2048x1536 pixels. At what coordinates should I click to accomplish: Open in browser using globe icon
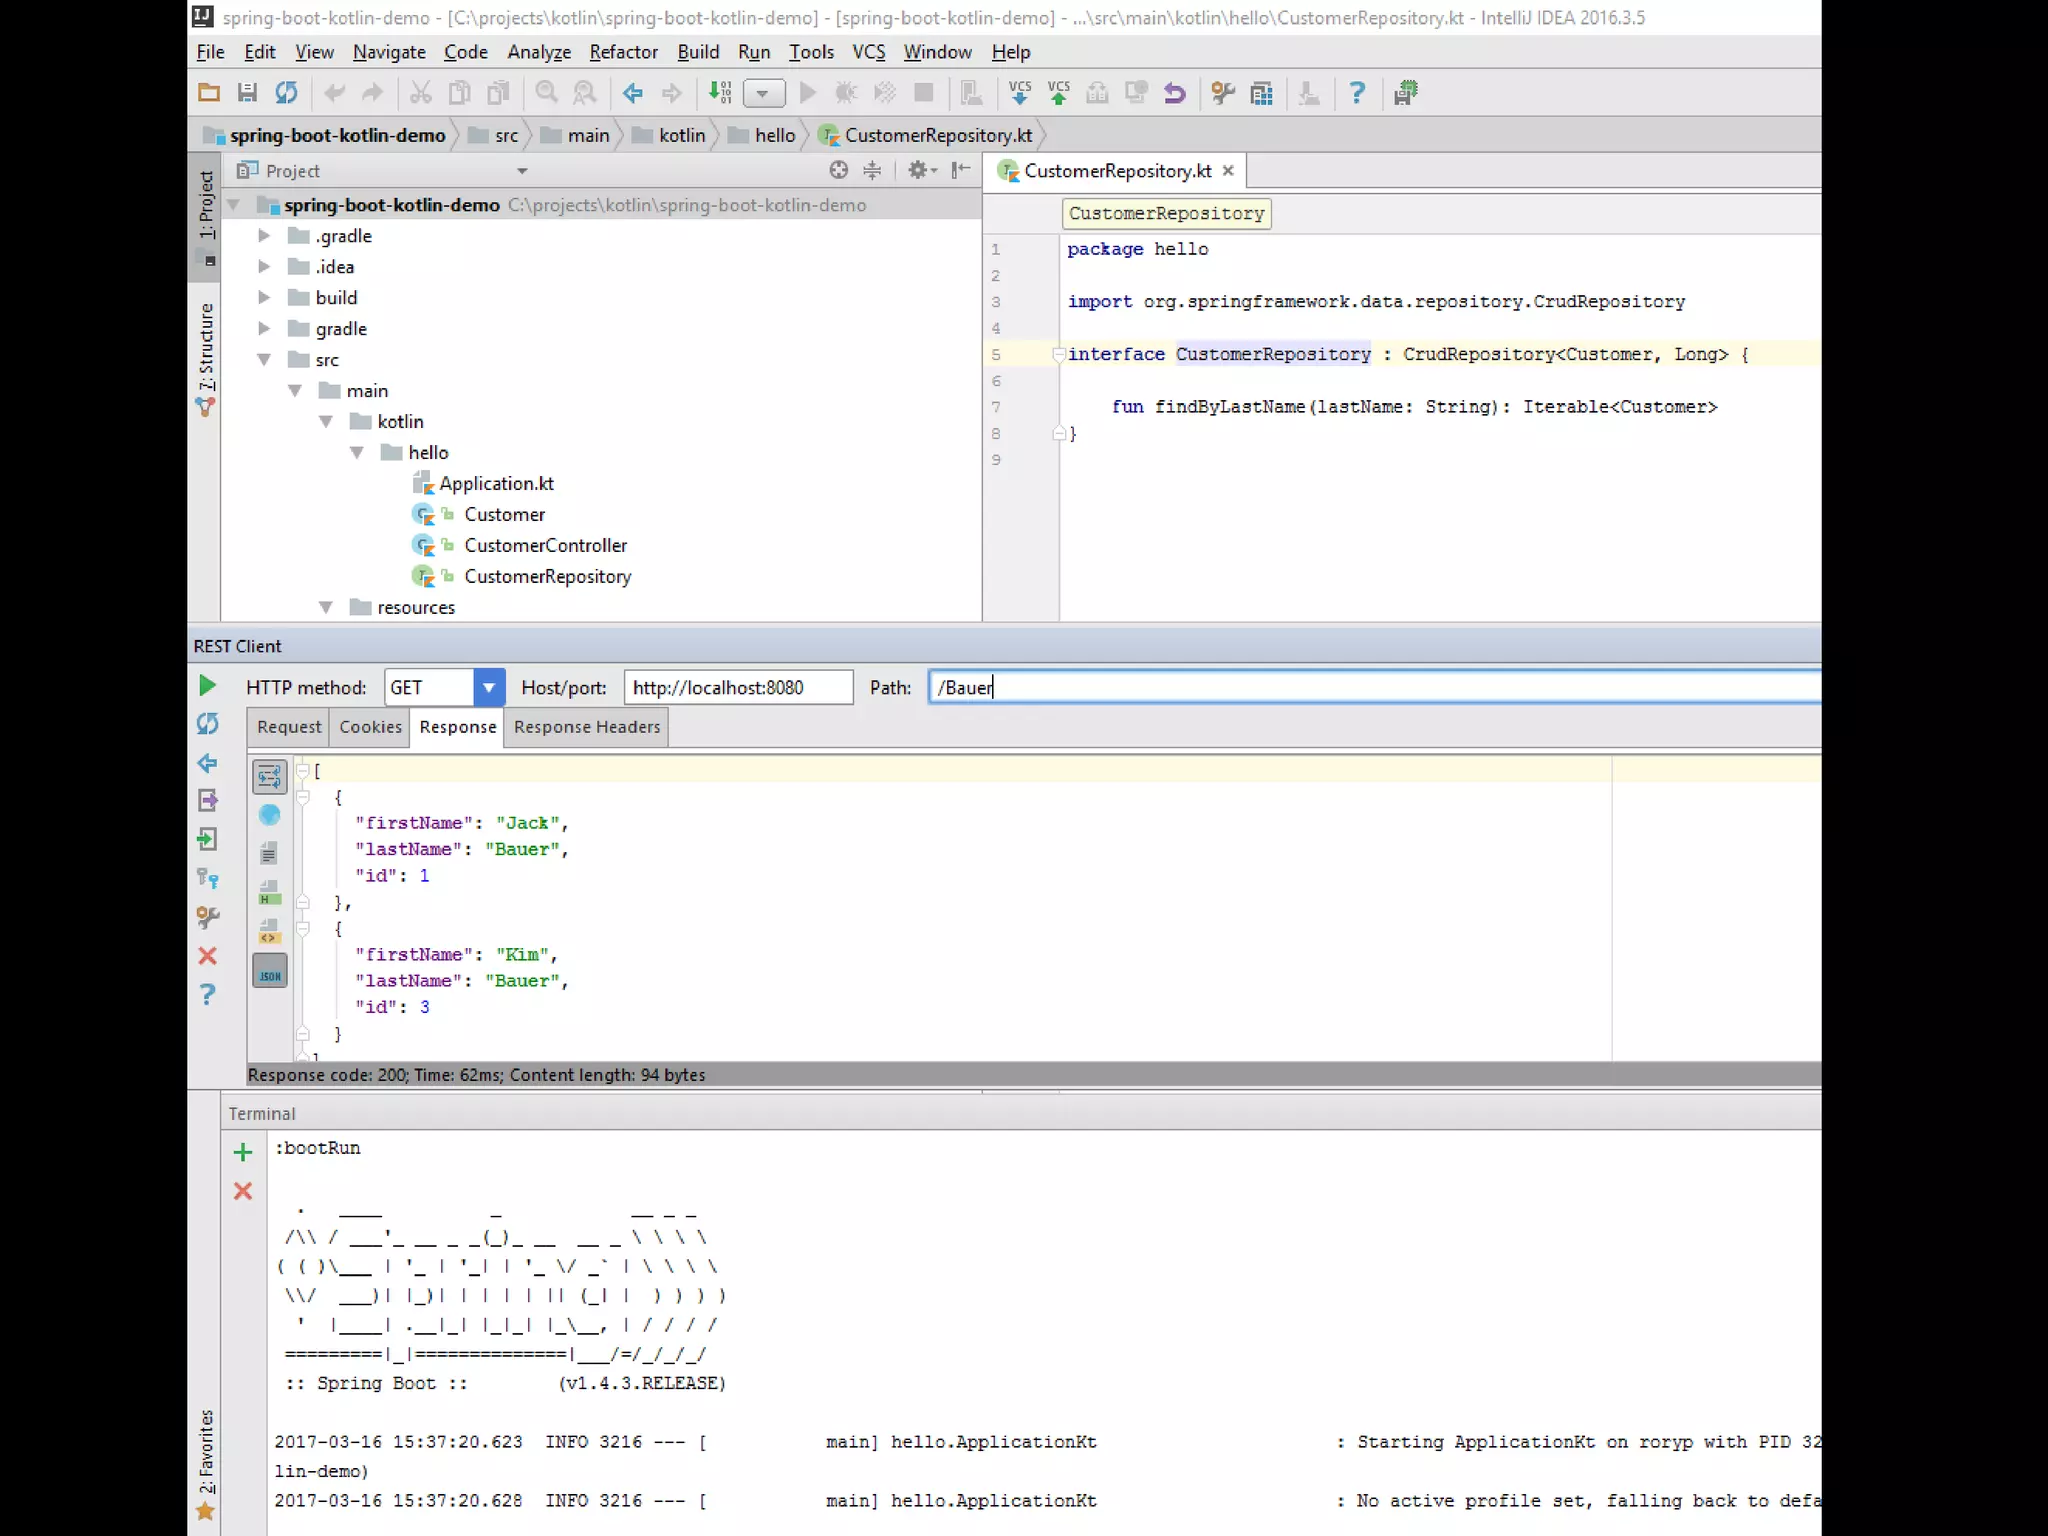[269, 815]
